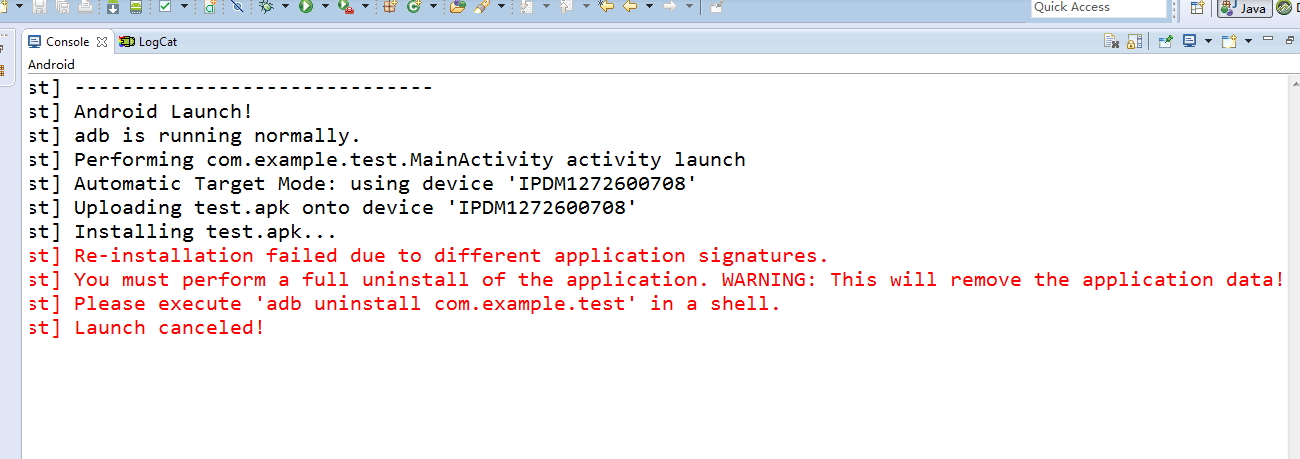Viewport: 1300px width, 459px height.
Task: Click the 'Automatic Target Mode' line
Action: [x=385, y=184]
